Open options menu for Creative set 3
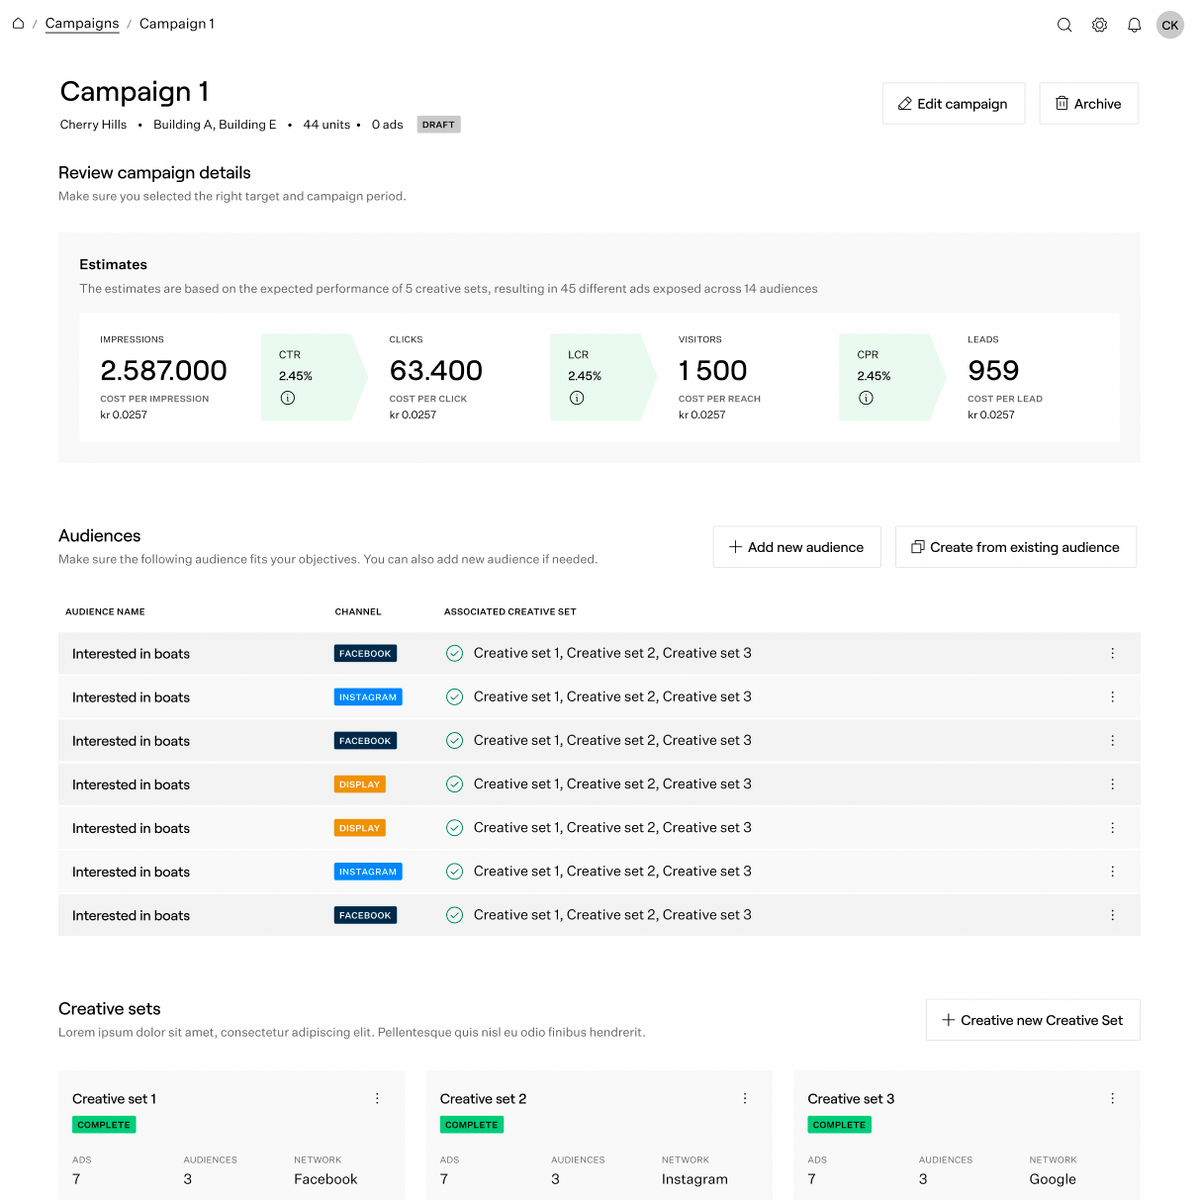This screenshot has height=1200, width=1200. (x=1112, y=1098)
